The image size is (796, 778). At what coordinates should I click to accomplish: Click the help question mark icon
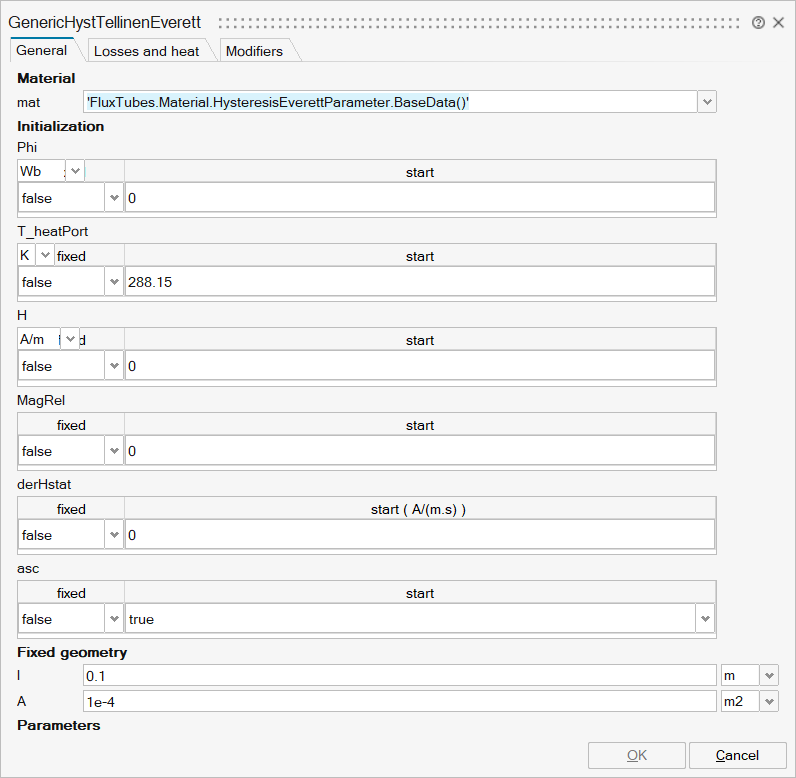759,22
